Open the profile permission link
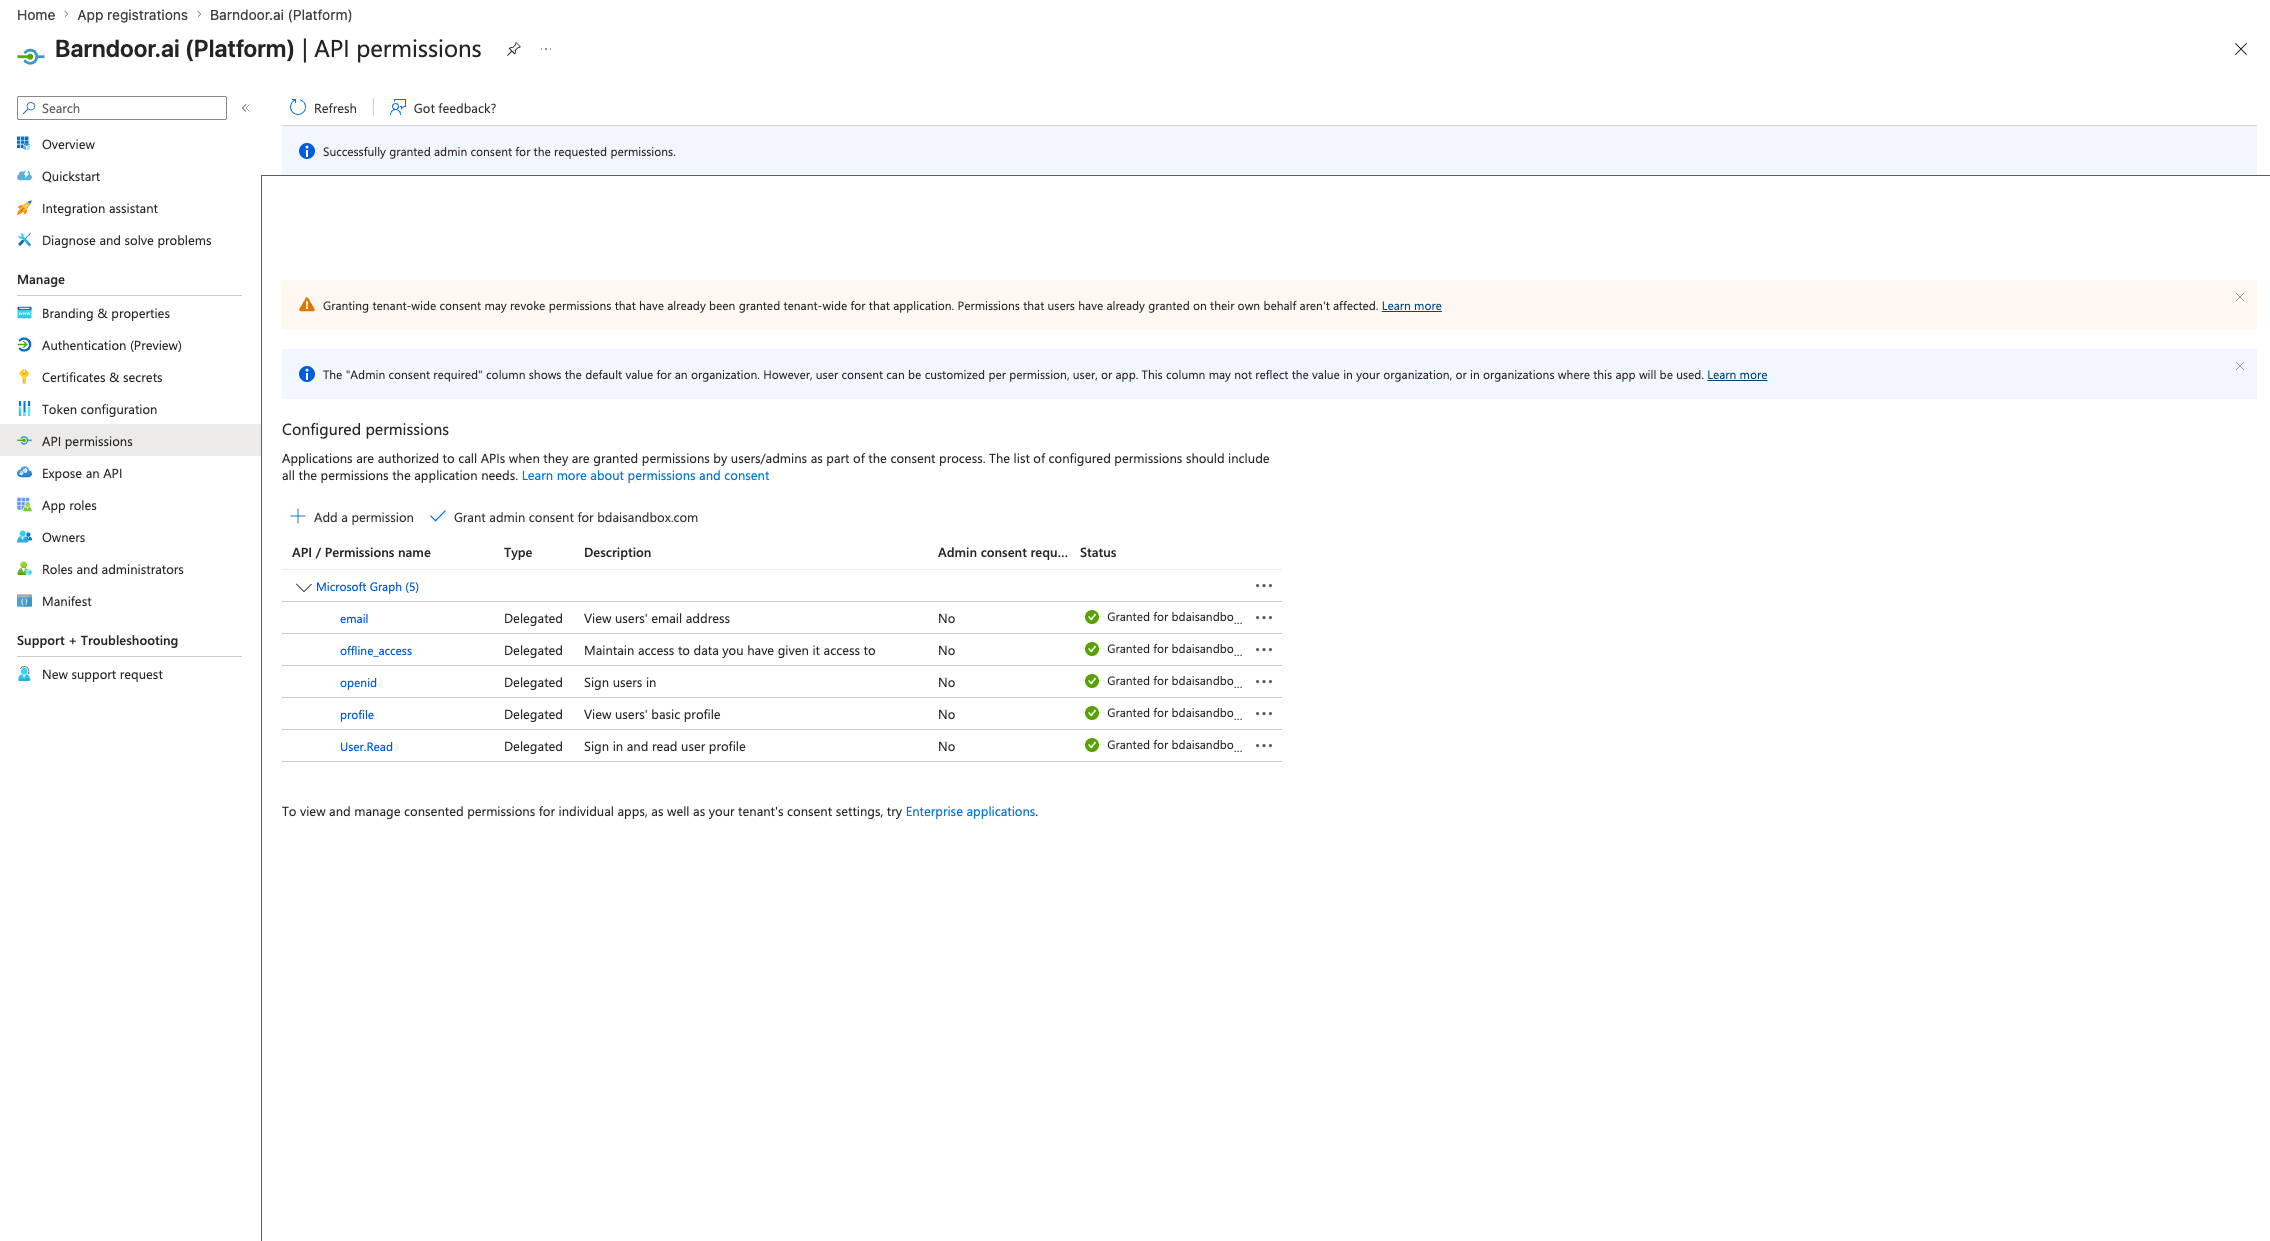The height and width of the screenshot is (1241, 2270). coord(357,715)
